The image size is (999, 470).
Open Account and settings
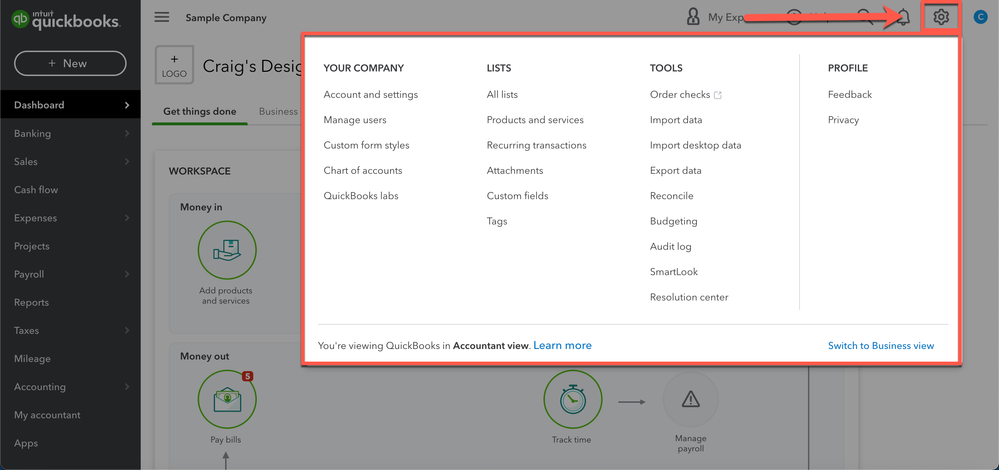371,94
